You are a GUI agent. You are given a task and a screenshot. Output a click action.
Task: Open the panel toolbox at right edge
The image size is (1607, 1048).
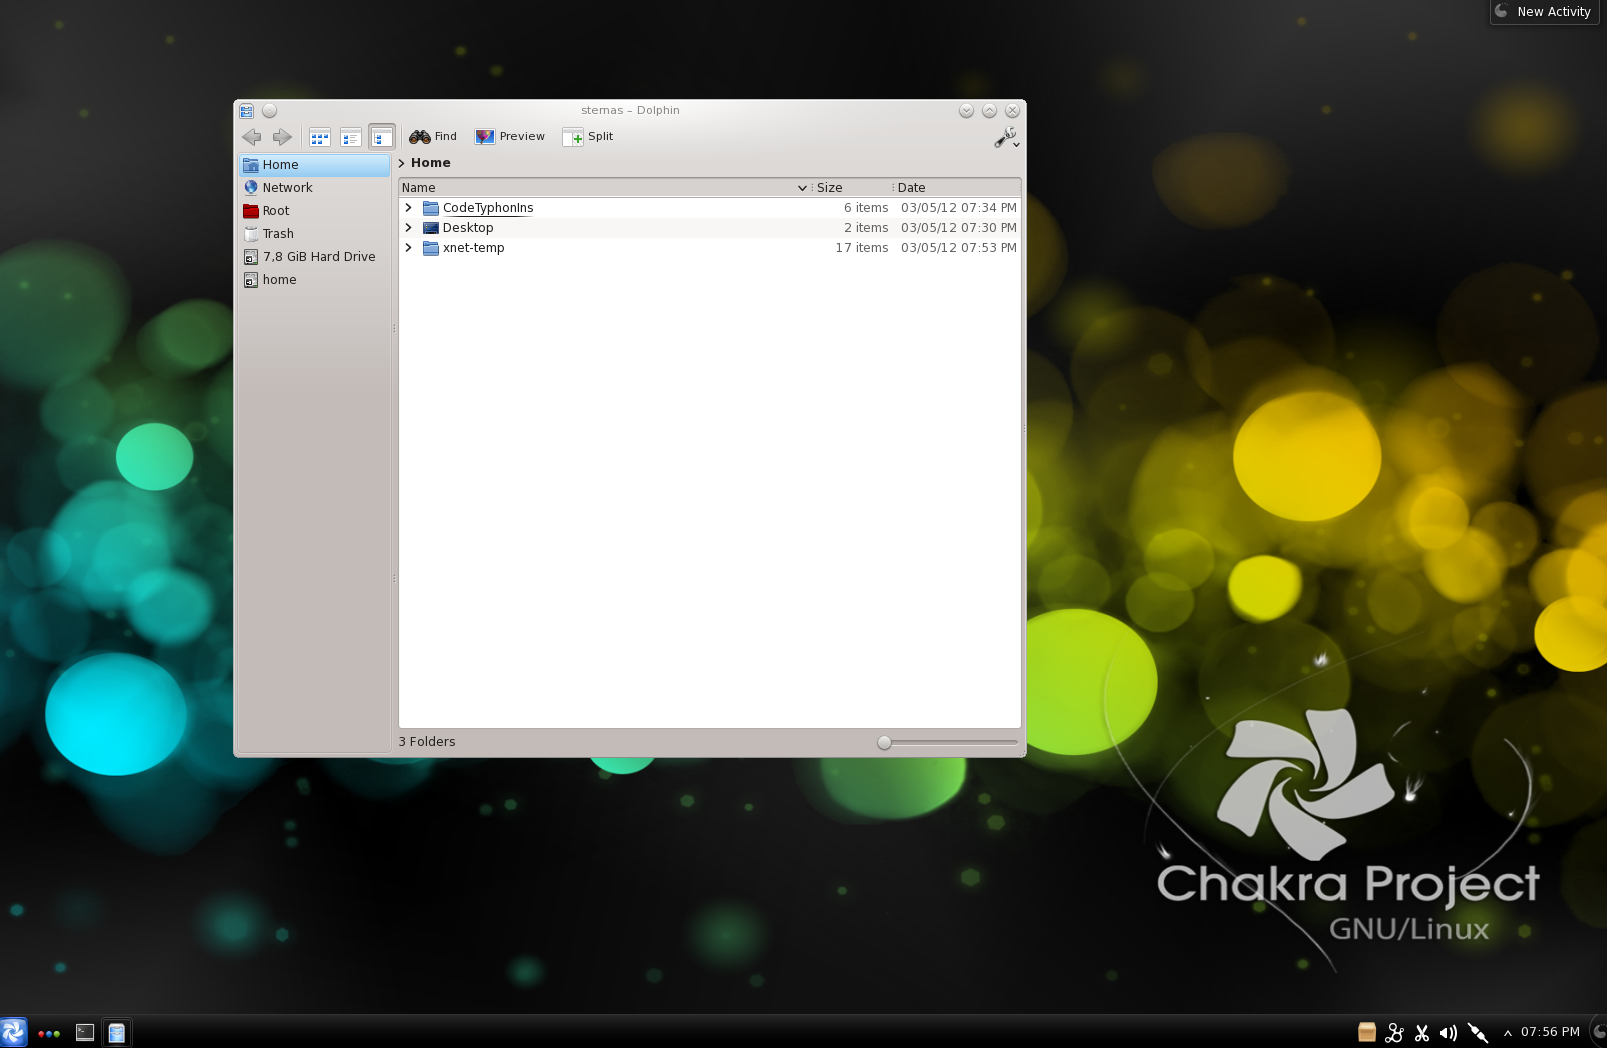(x=1599, y=1033)
